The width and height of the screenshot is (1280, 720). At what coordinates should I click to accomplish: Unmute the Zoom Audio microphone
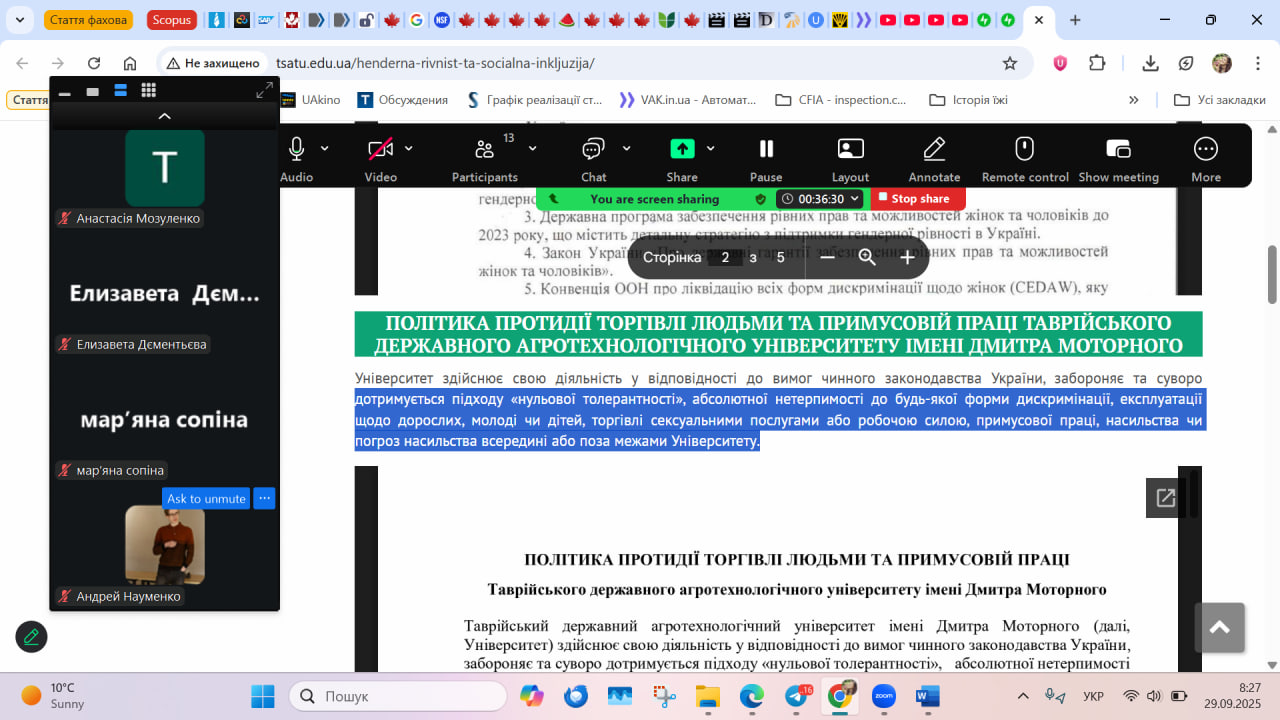(296, 150)
